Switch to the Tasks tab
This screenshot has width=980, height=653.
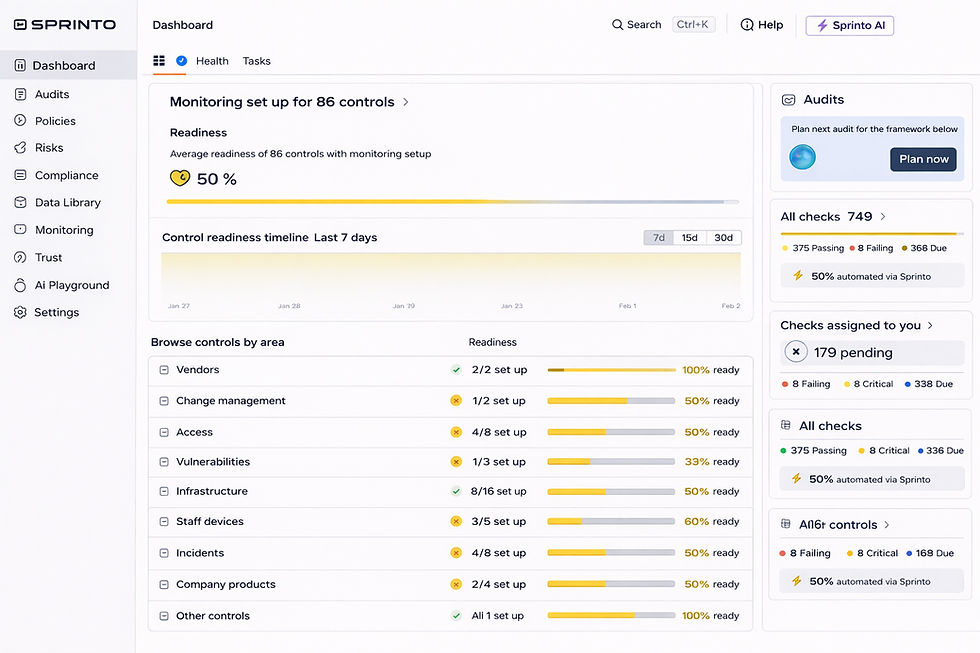[x=256, y=61]
